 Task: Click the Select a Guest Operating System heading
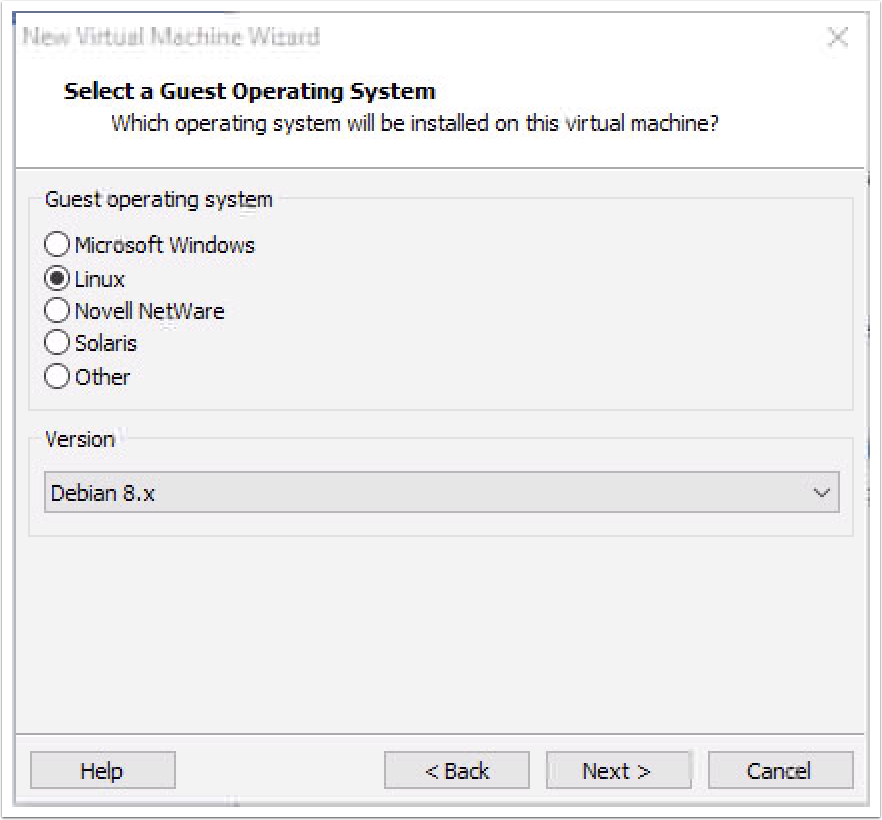pyautogui.click(x=250, y=91)
